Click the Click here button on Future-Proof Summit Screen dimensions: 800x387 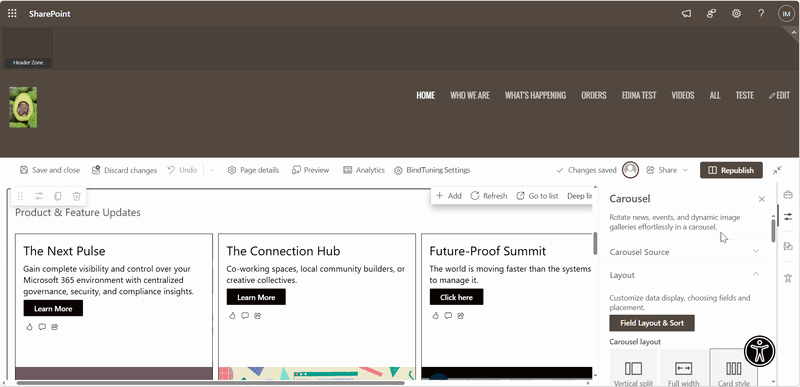(x=457, y=297)
